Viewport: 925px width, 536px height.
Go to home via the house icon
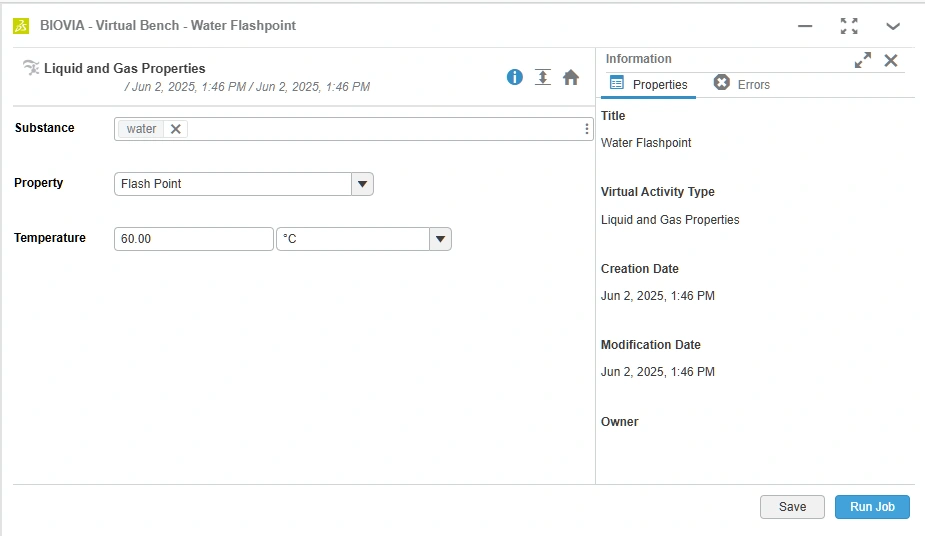[x=570, y=77]
